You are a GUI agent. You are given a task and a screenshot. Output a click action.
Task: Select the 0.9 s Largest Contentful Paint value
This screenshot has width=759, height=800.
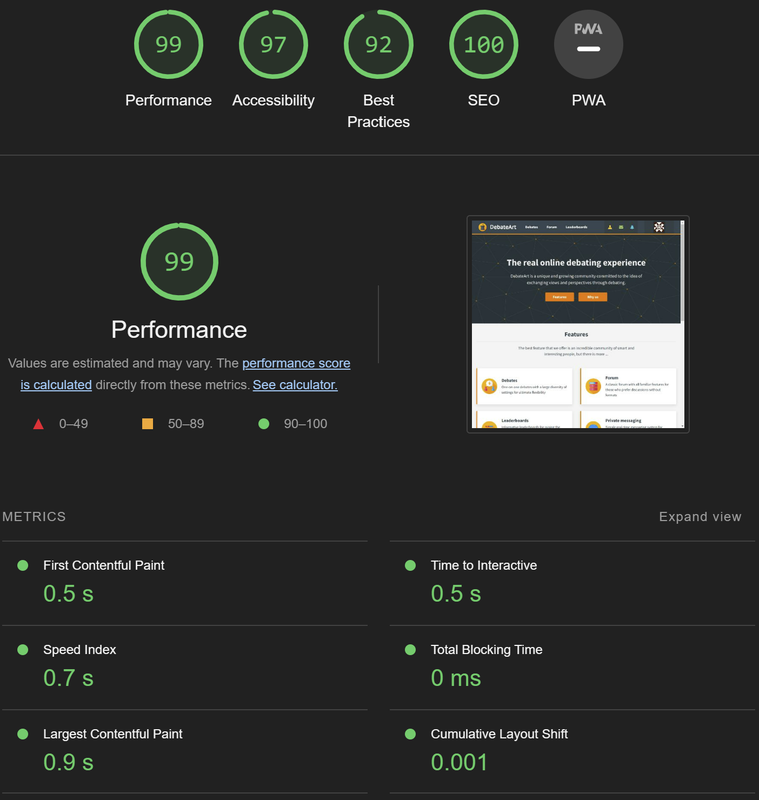tap(68, 762)
